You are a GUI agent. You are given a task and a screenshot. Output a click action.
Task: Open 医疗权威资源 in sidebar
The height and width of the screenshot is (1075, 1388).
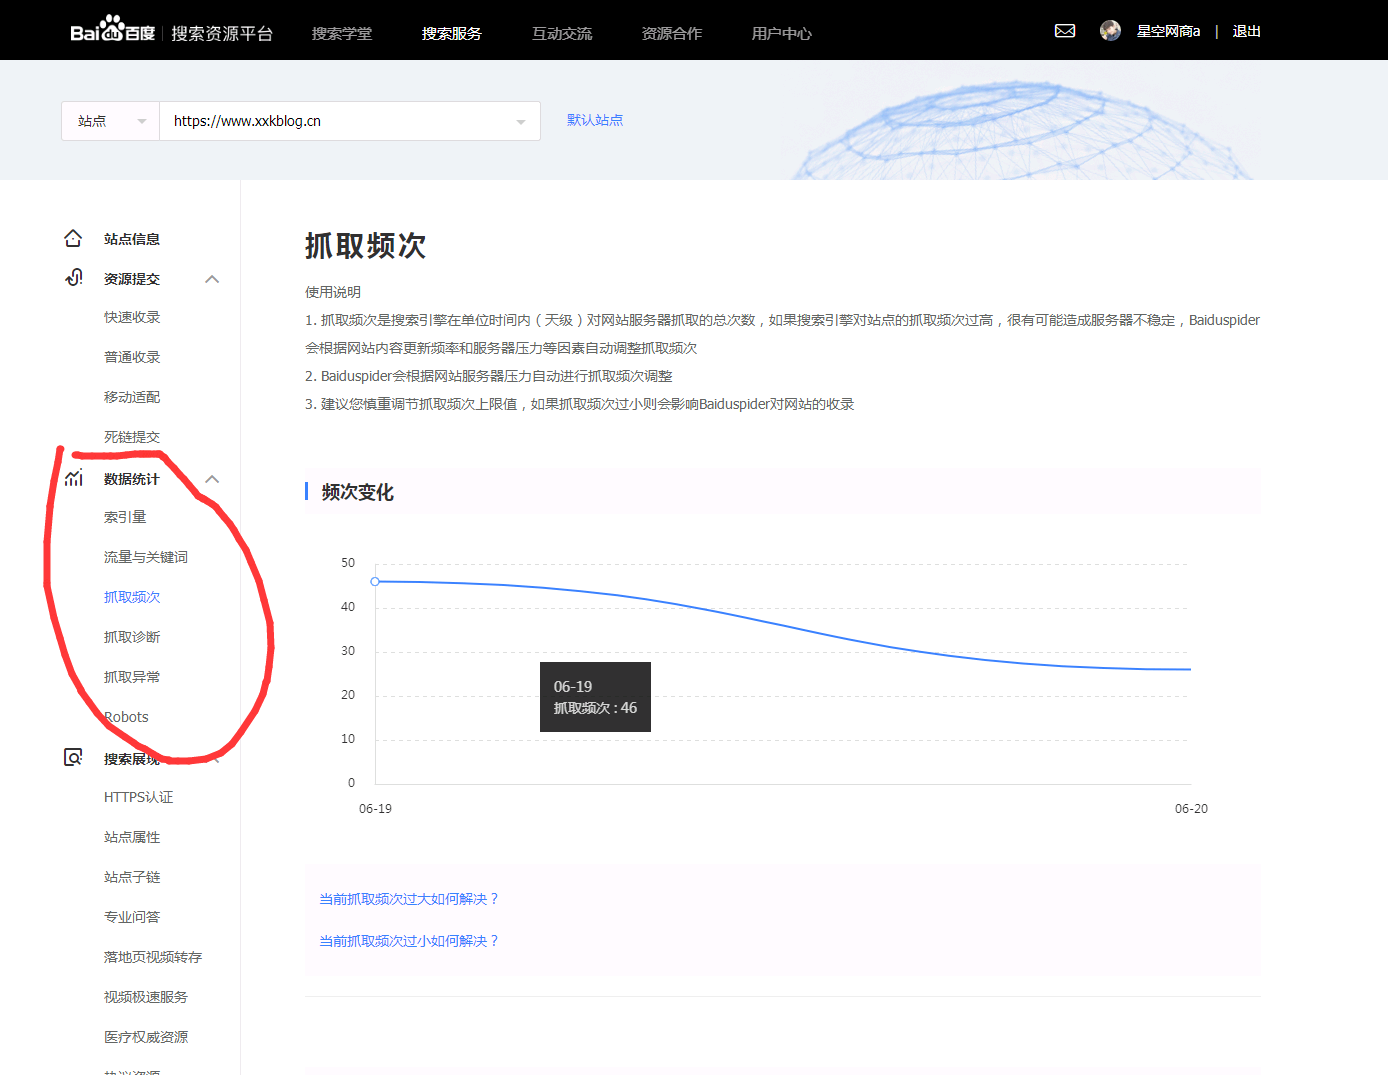146,1037
